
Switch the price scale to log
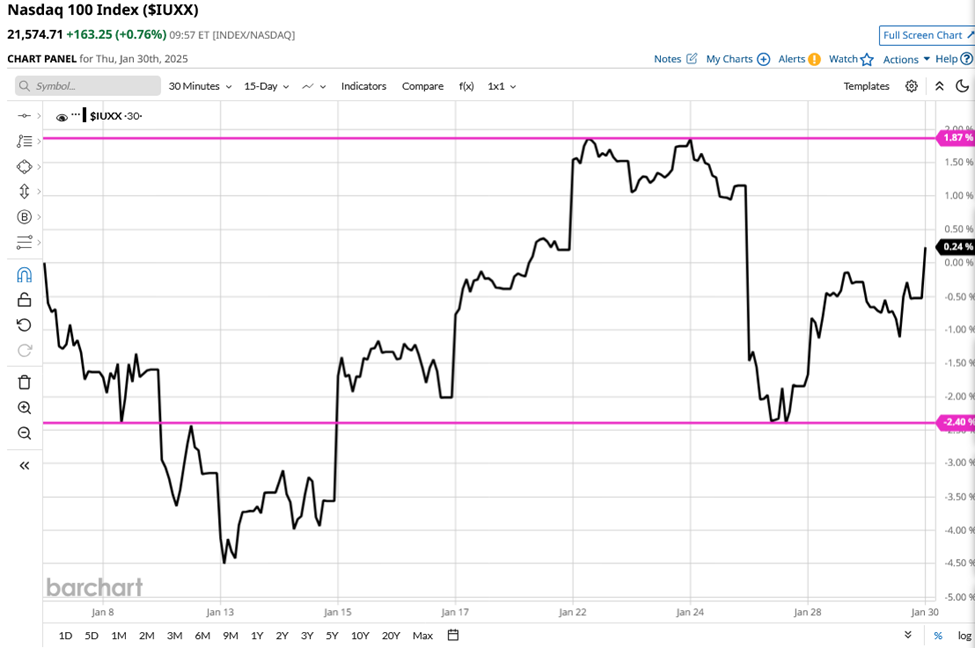(x=964, y=635)
